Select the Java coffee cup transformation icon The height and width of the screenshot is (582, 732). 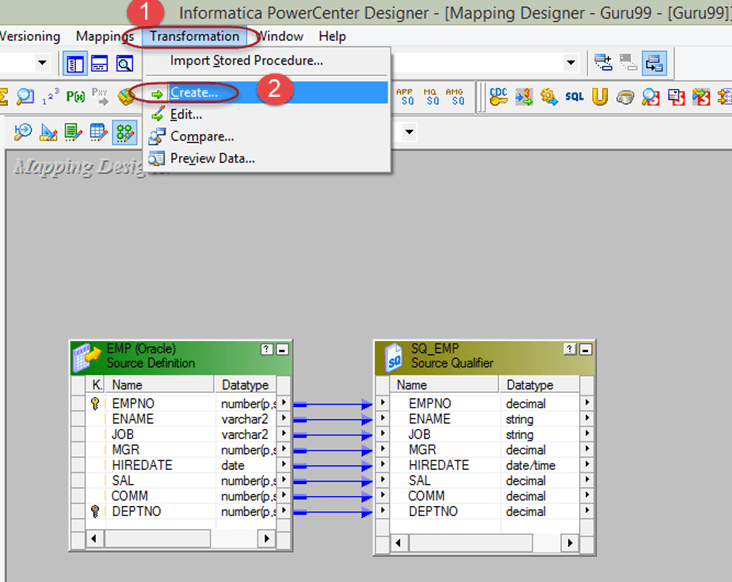click(625, 97)
